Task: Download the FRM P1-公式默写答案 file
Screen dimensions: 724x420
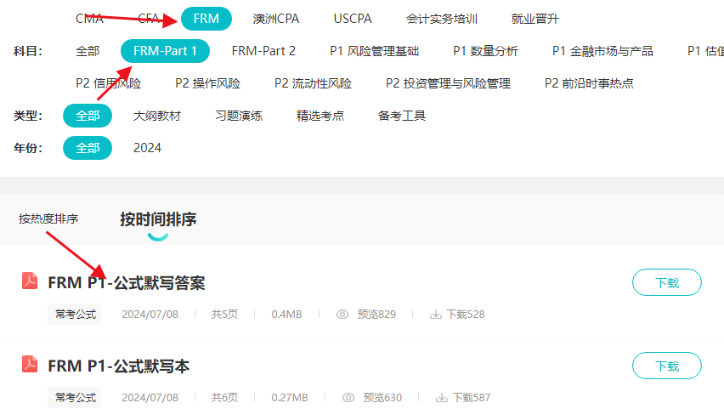Action: [666, 283]
